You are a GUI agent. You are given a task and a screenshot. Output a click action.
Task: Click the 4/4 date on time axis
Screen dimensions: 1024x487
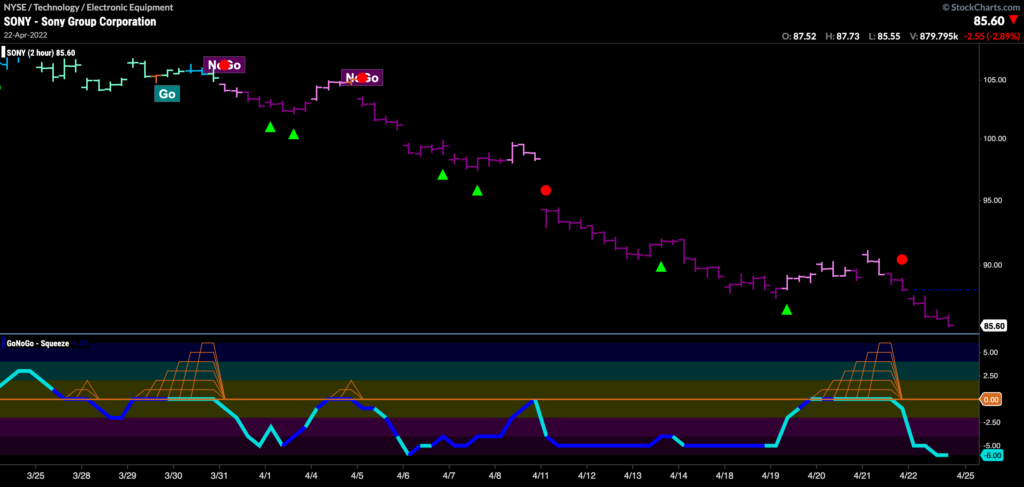click(x=311, y=476)
